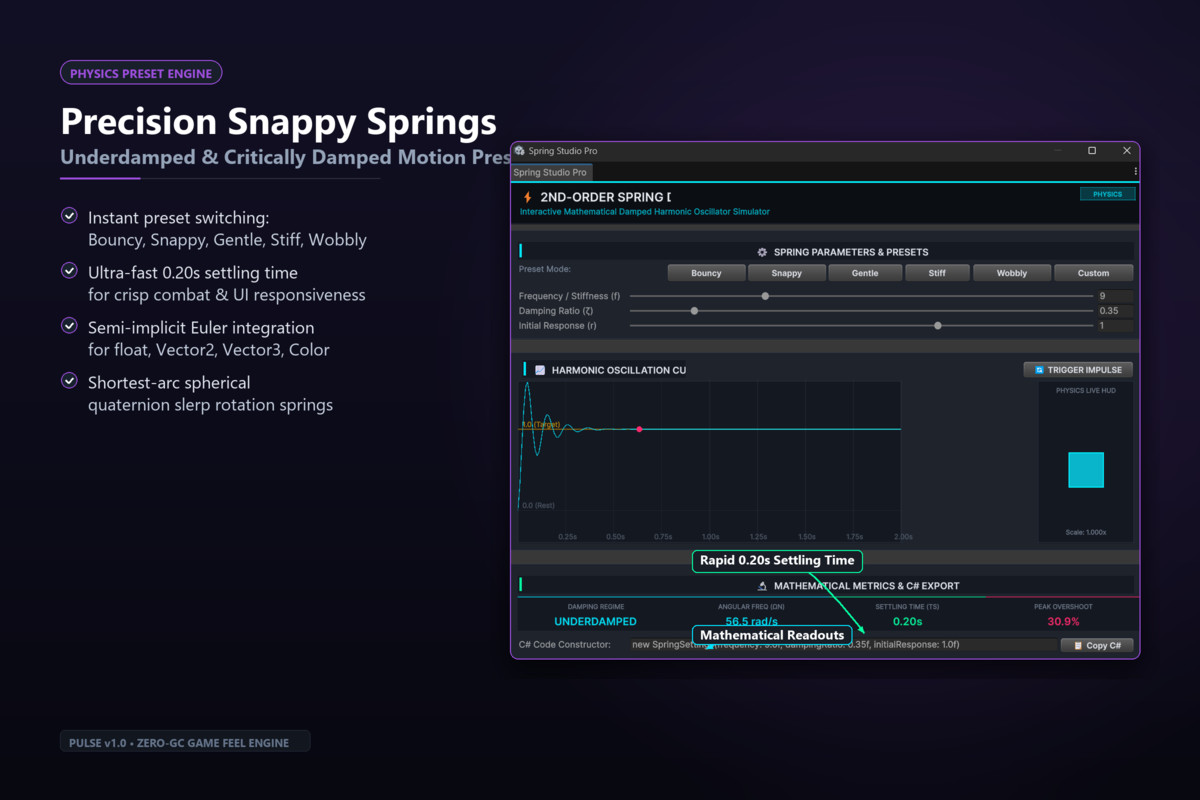
Task: Click the microscope icon beside Mathematical Metrics
Action: point(762,586)
